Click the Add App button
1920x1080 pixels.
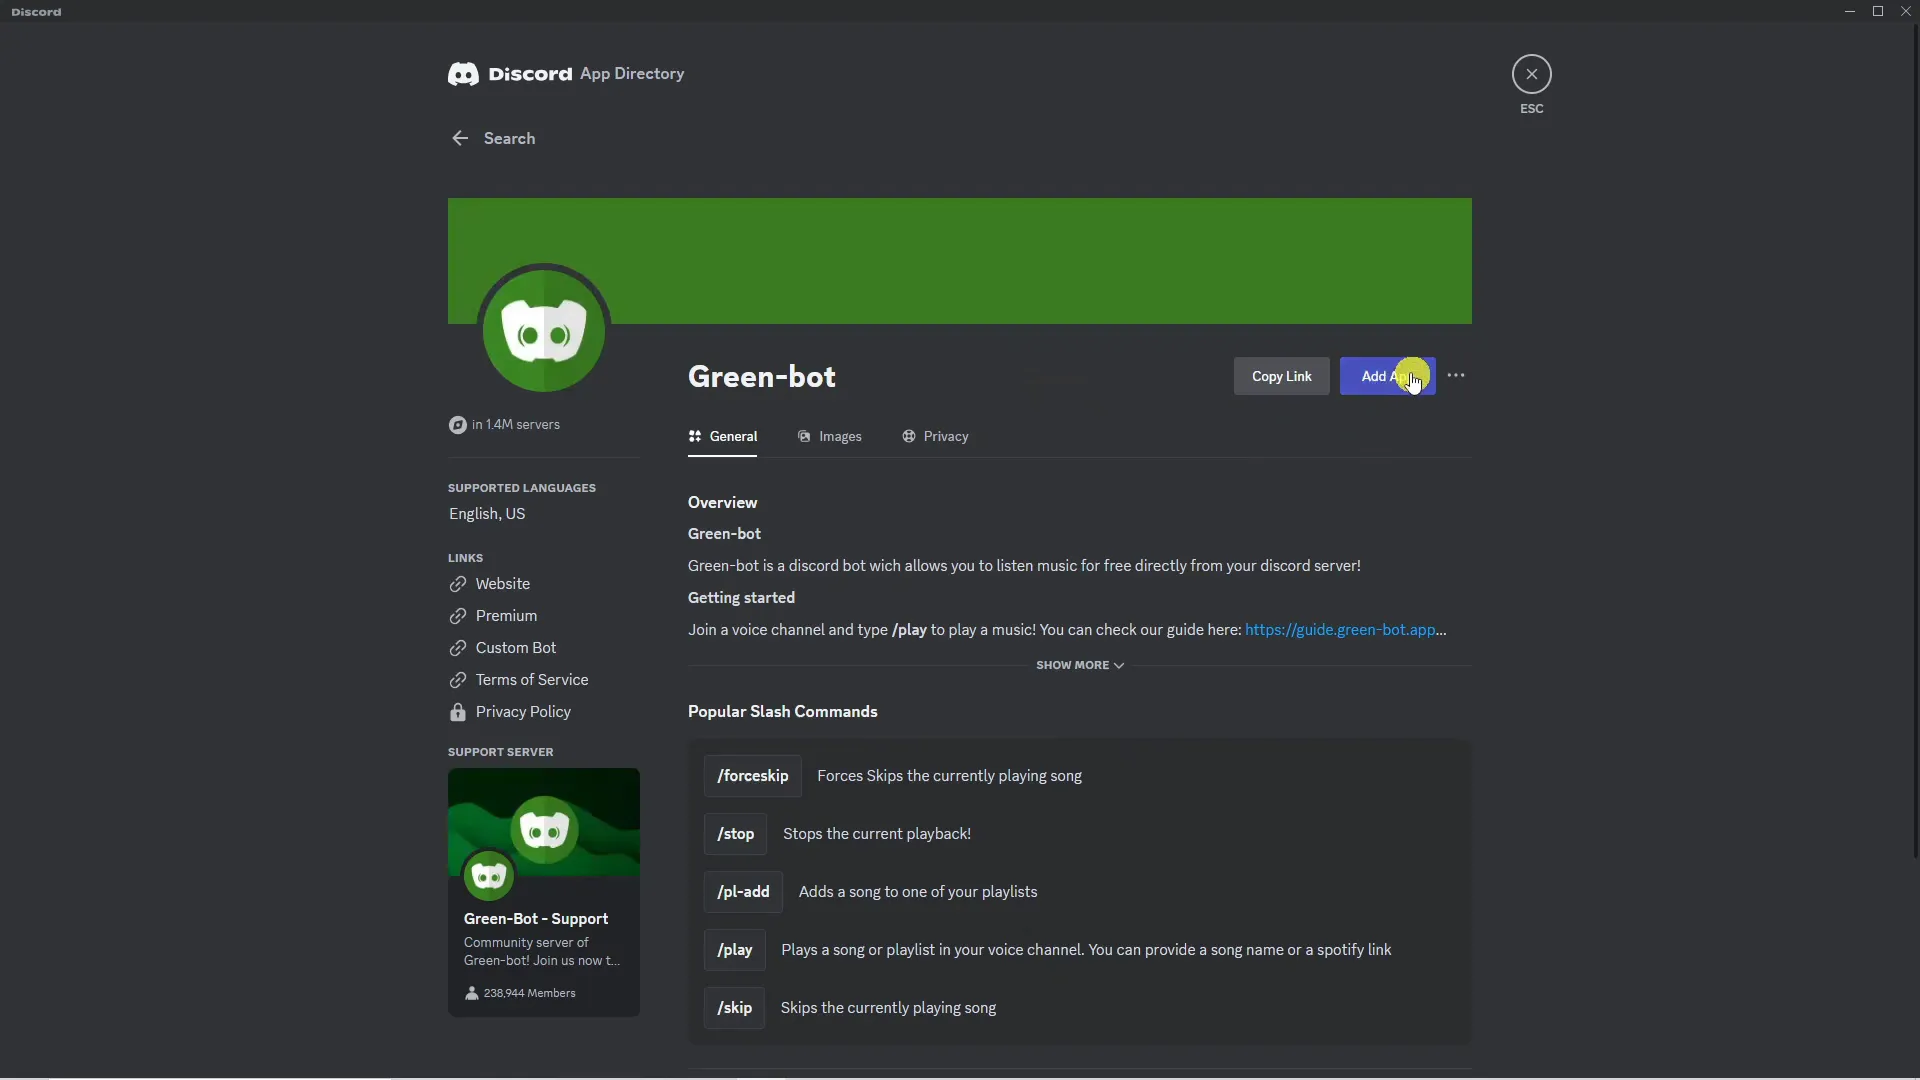(1387, 376)
